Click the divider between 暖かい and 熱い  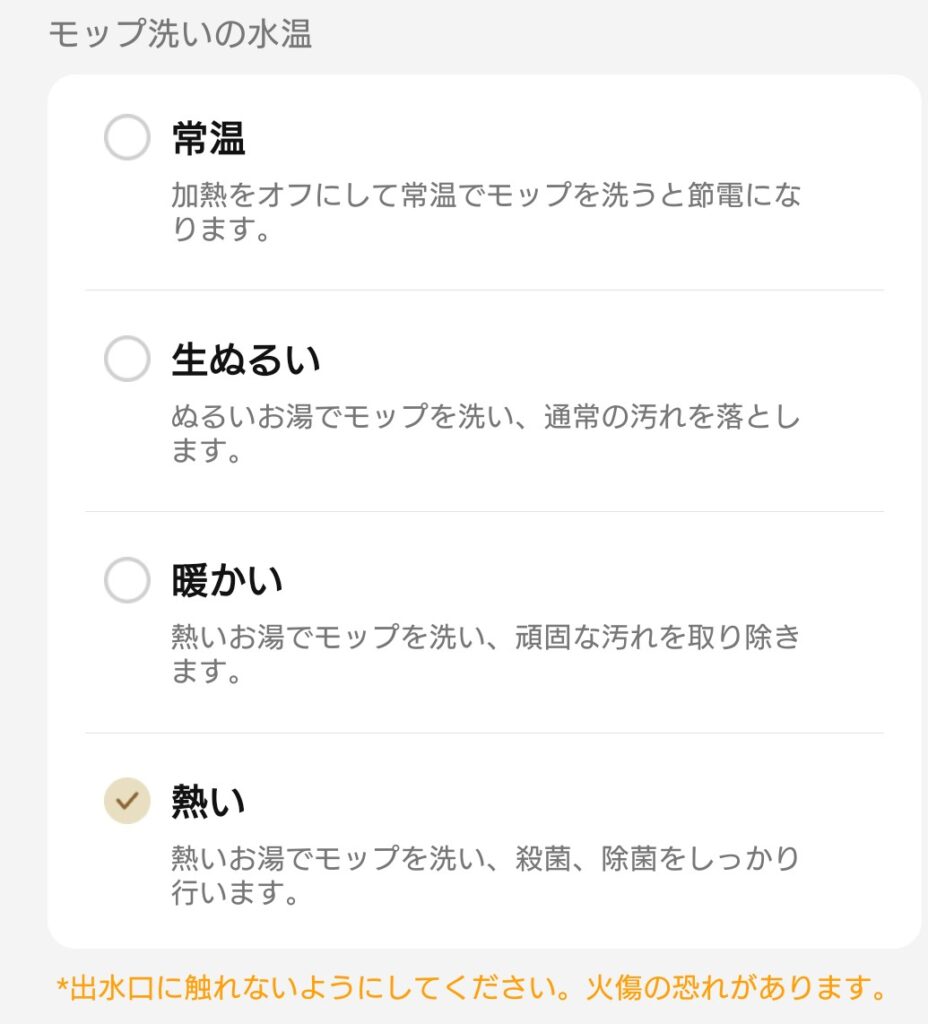pos(484,732)
